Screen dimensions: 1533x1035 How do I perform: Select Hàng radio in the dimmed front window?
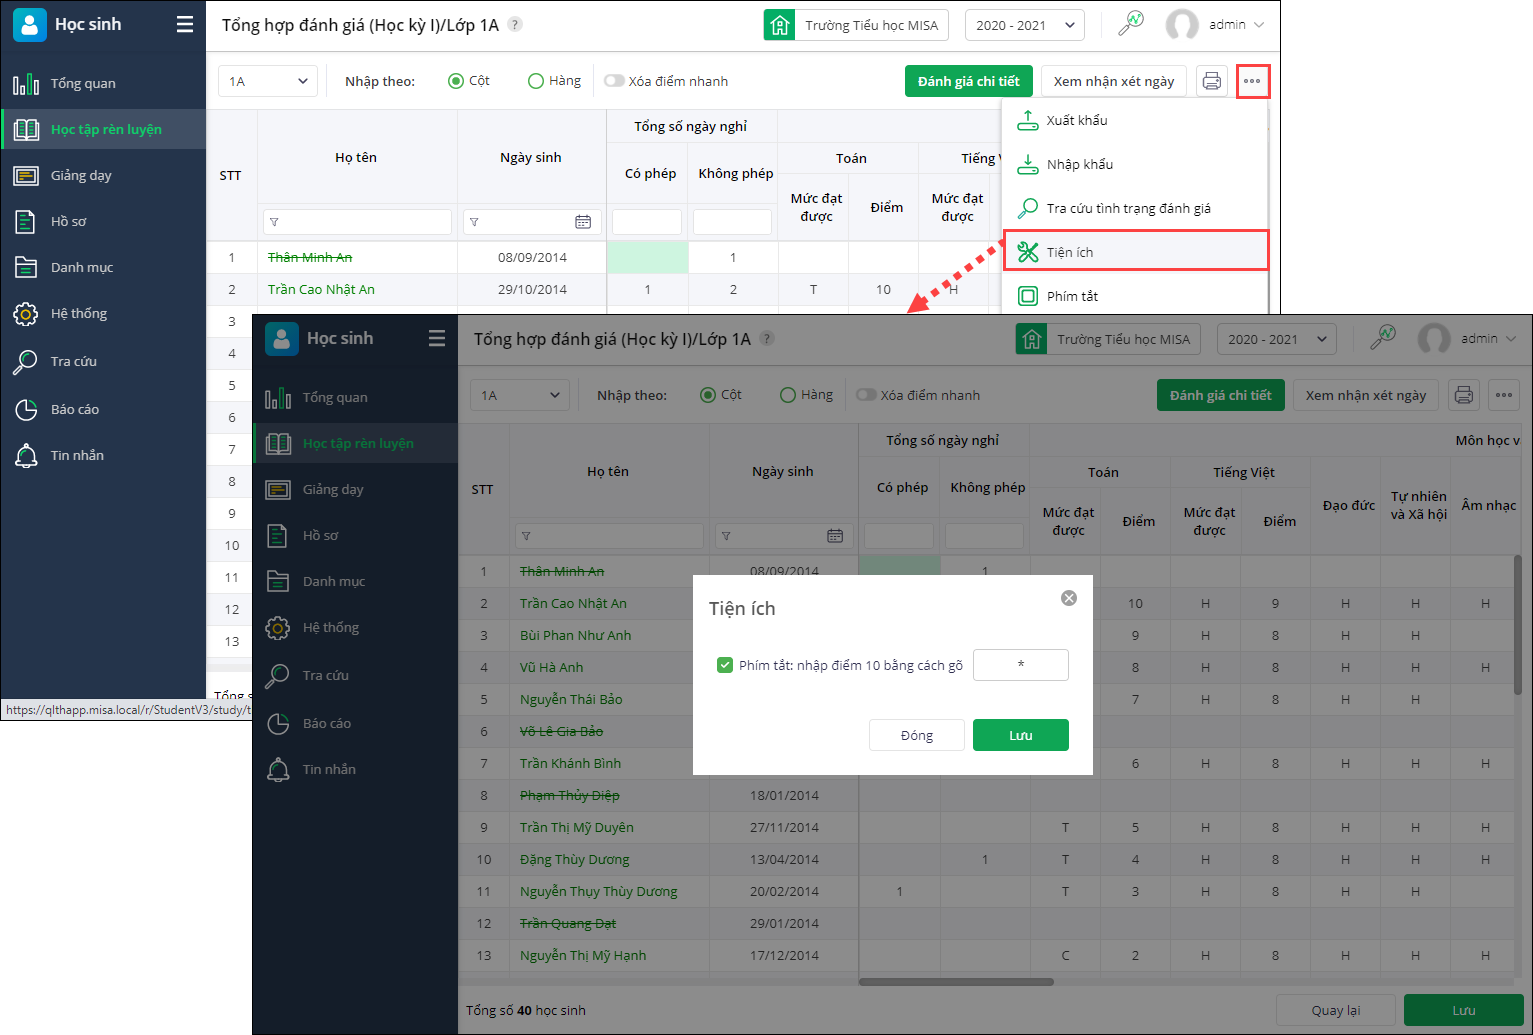click(788, 395)
